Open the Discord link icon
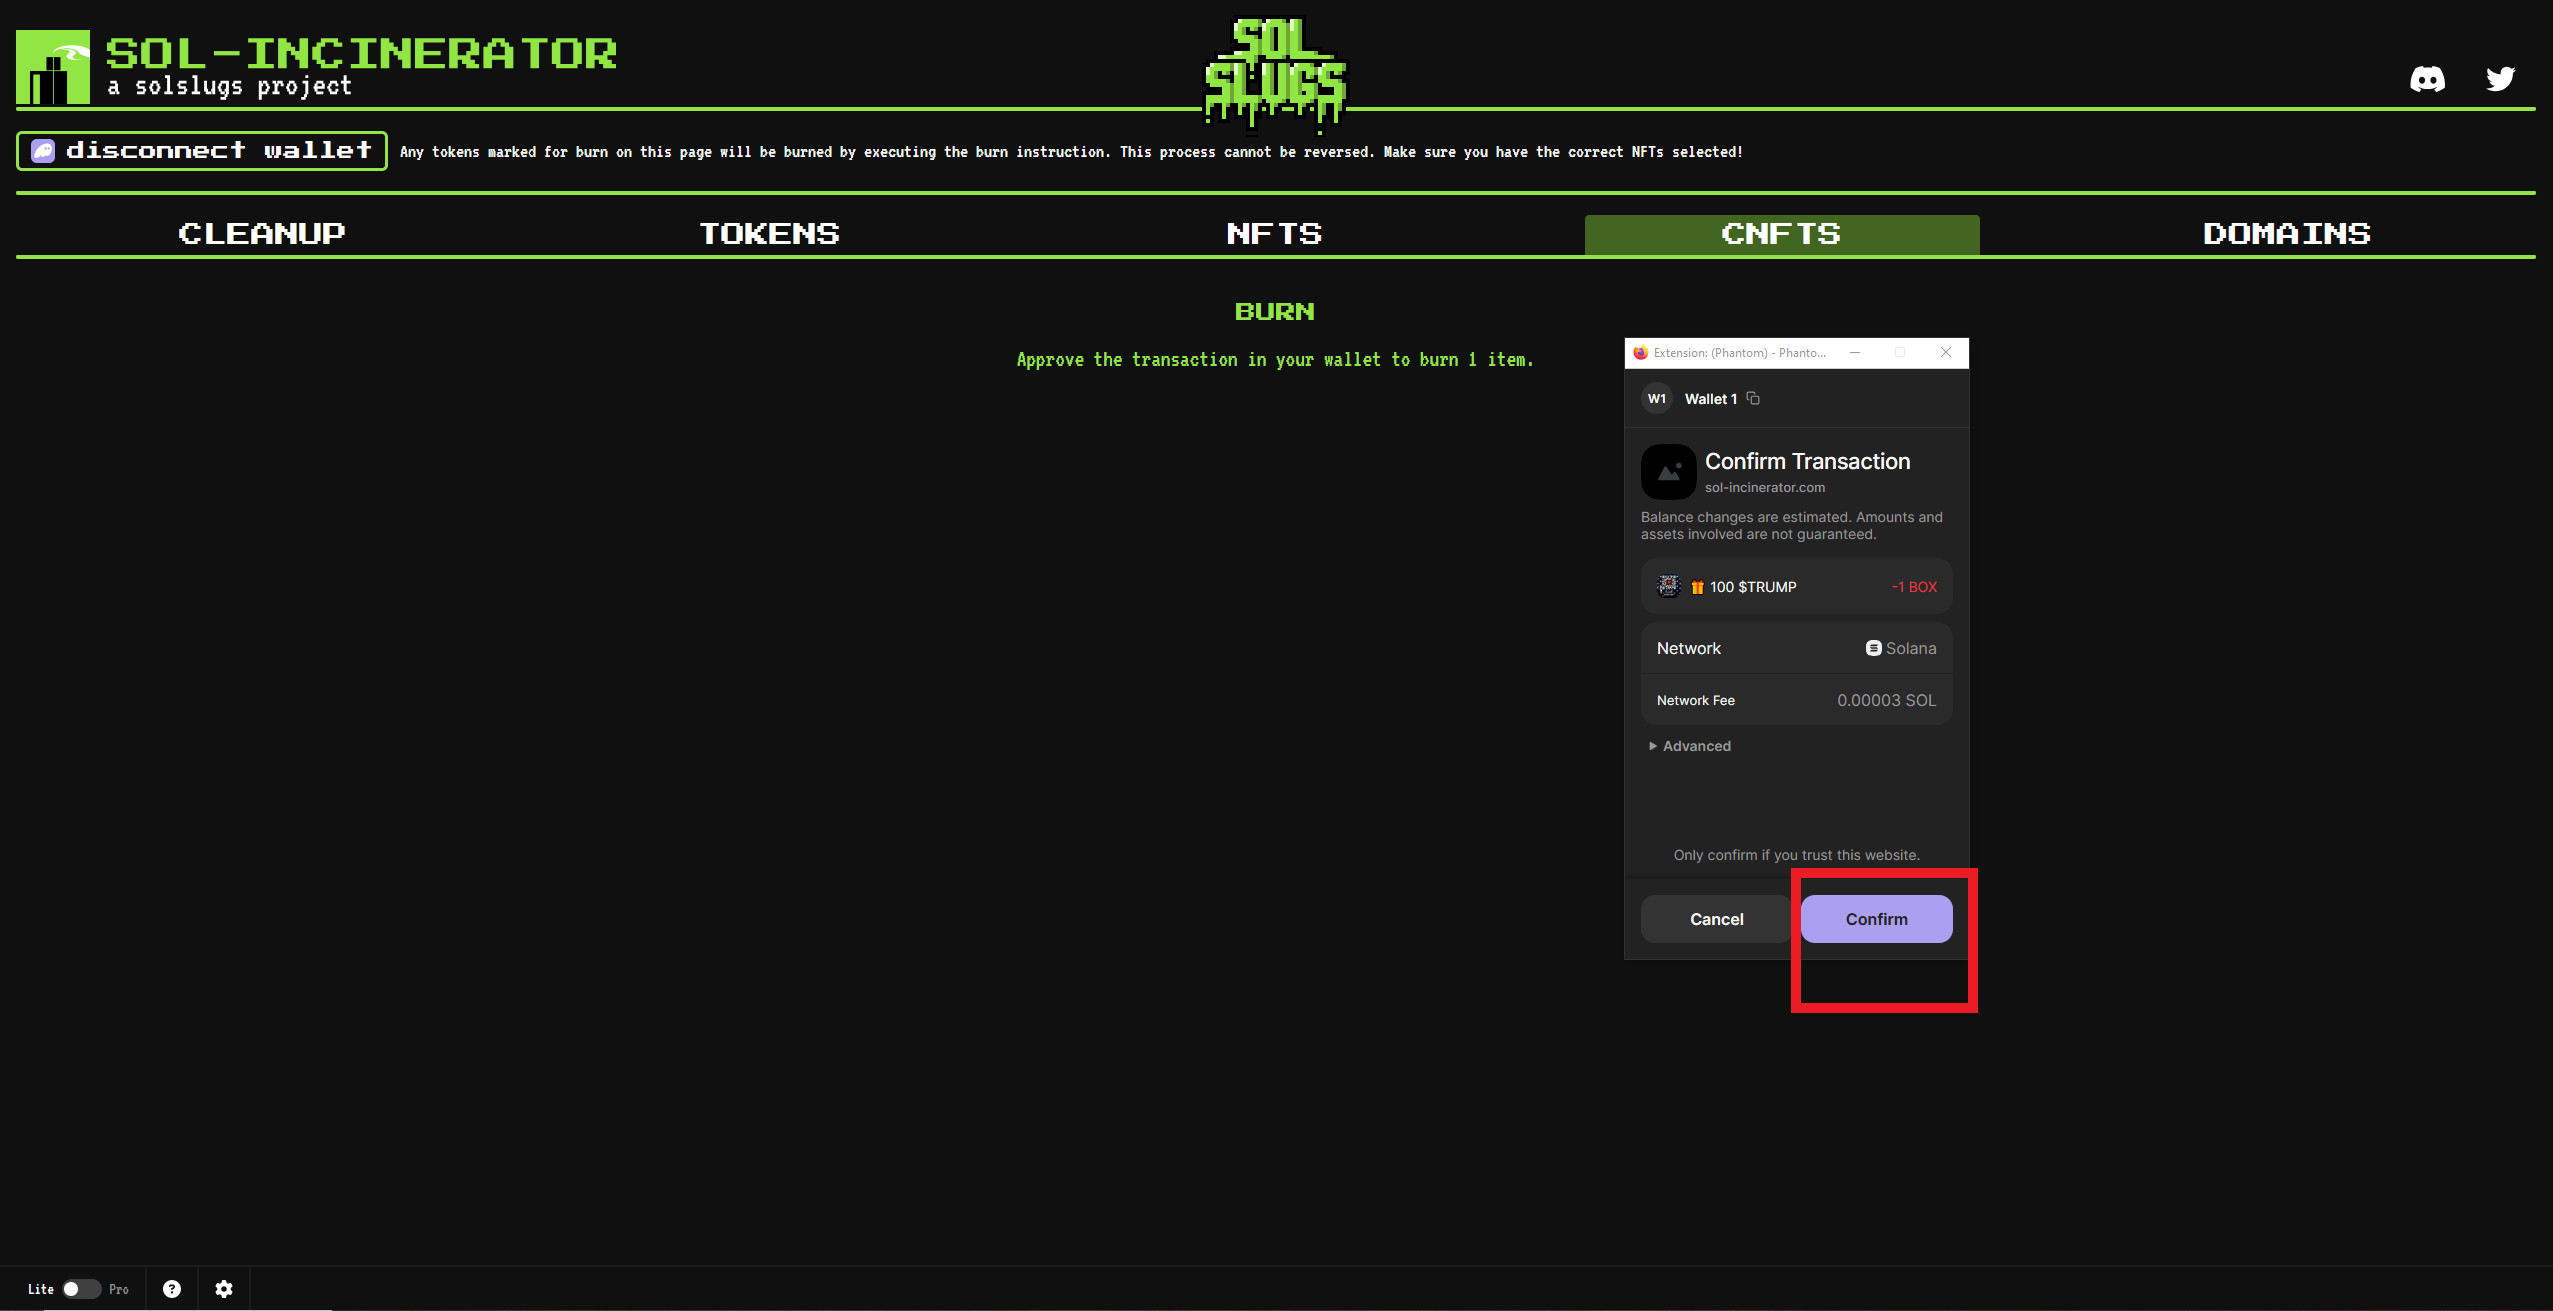Screen dimensions: 2553x1311 pyautogui.click(x=2427, y=79)
